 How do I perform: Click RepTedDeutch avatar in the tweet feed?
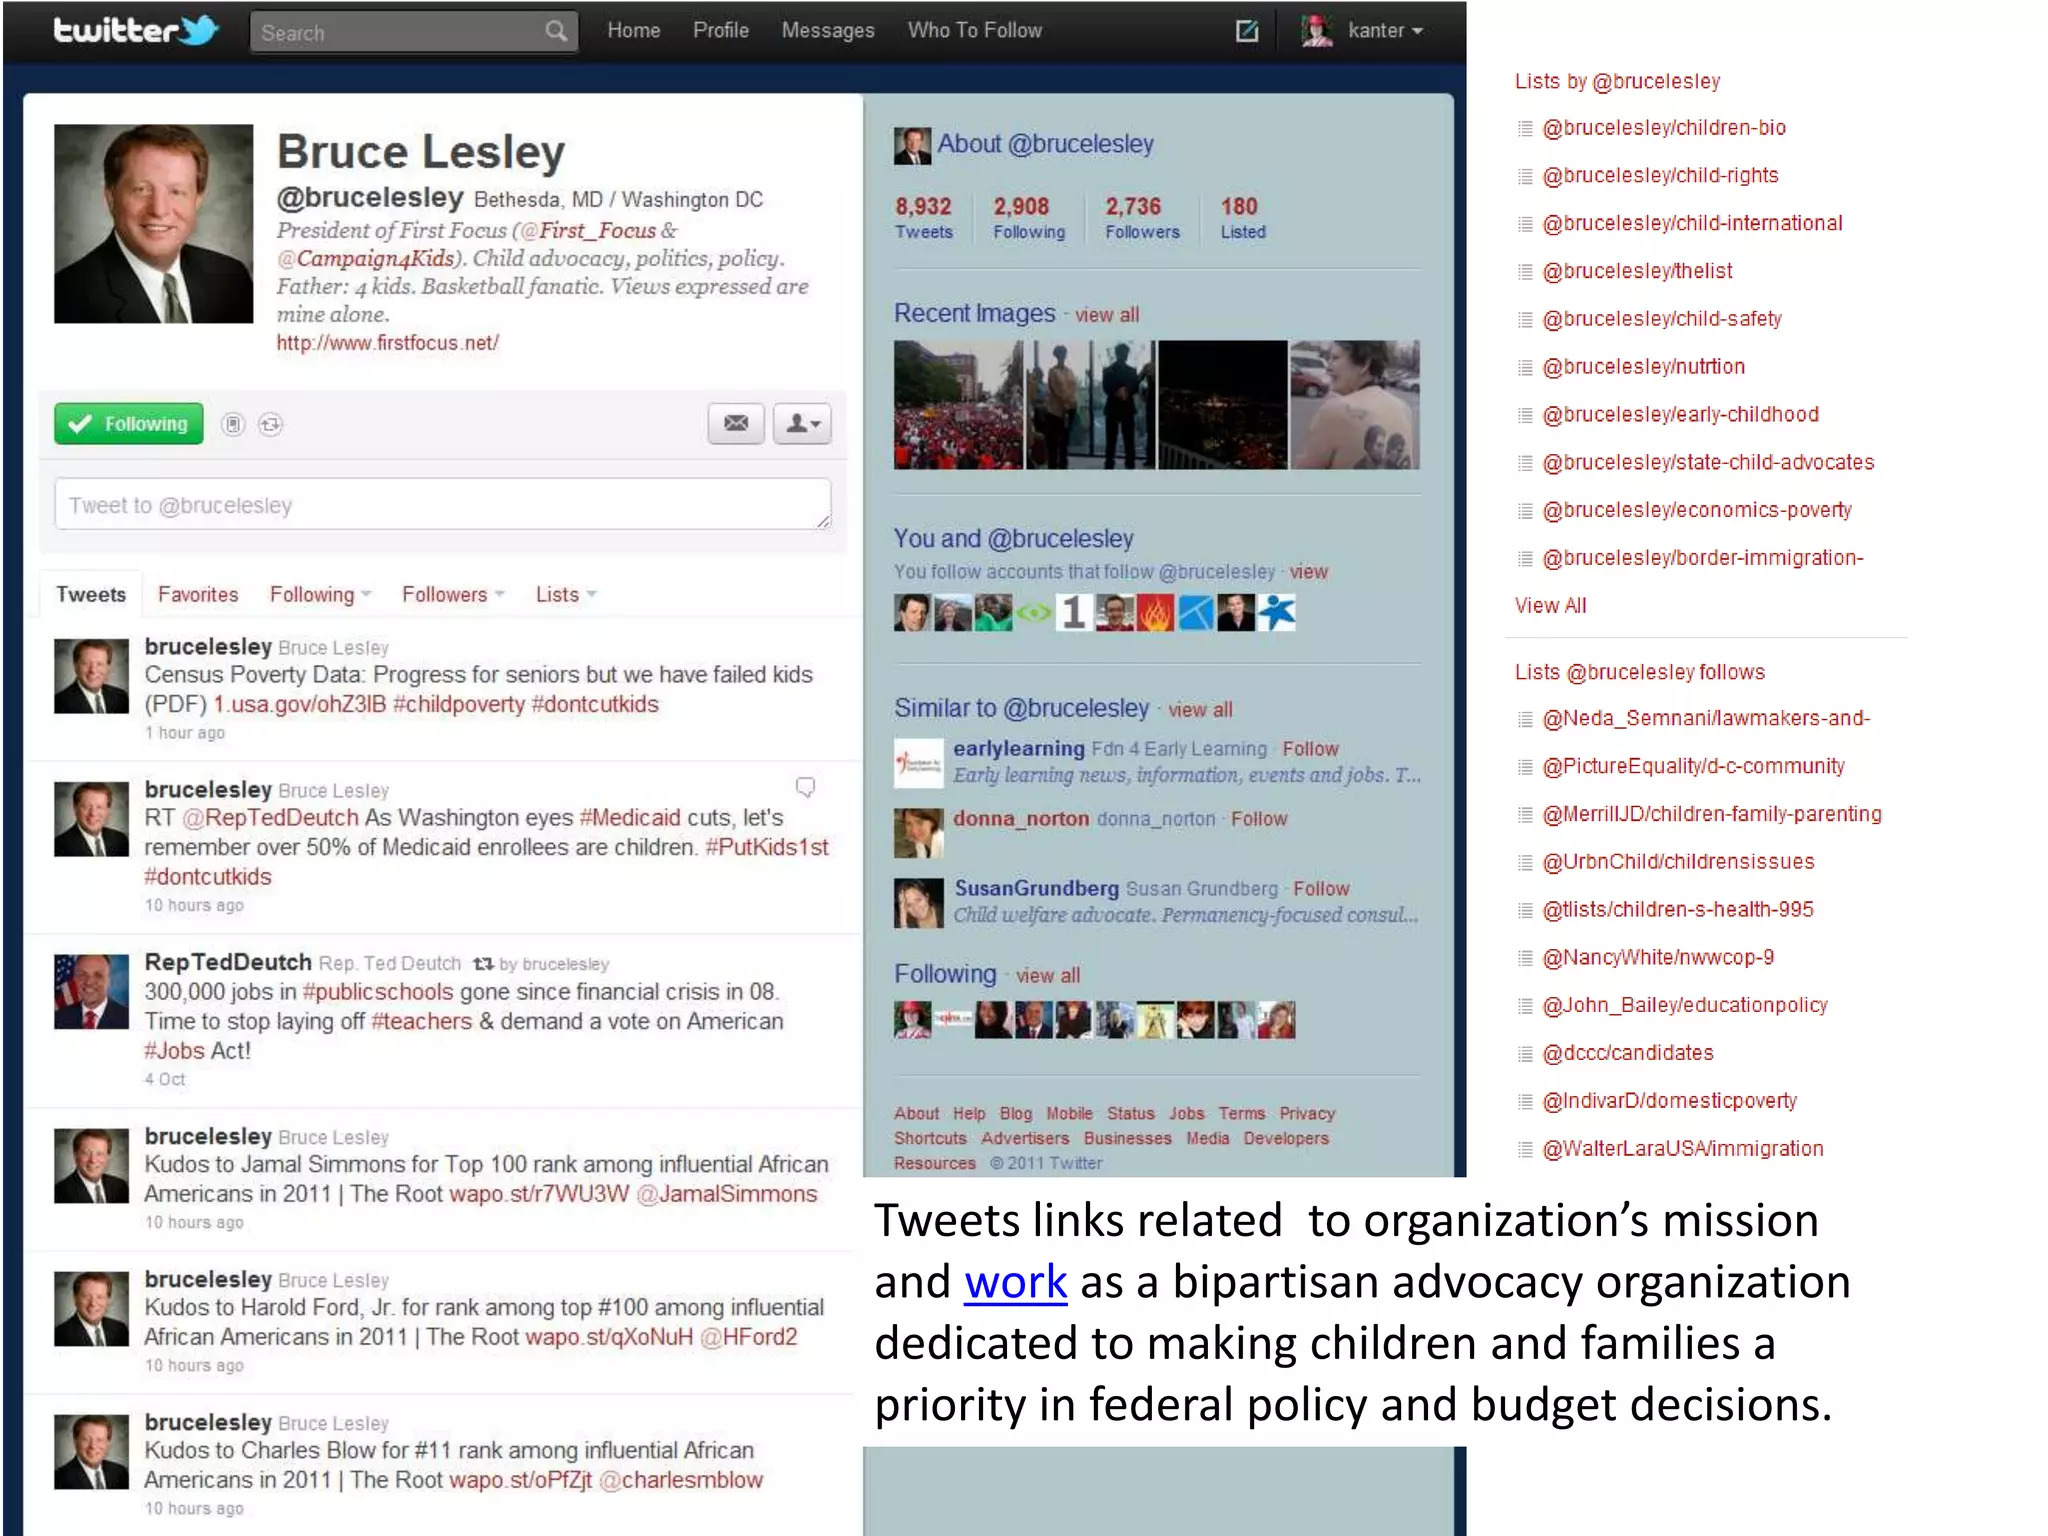tap(91, 992)
